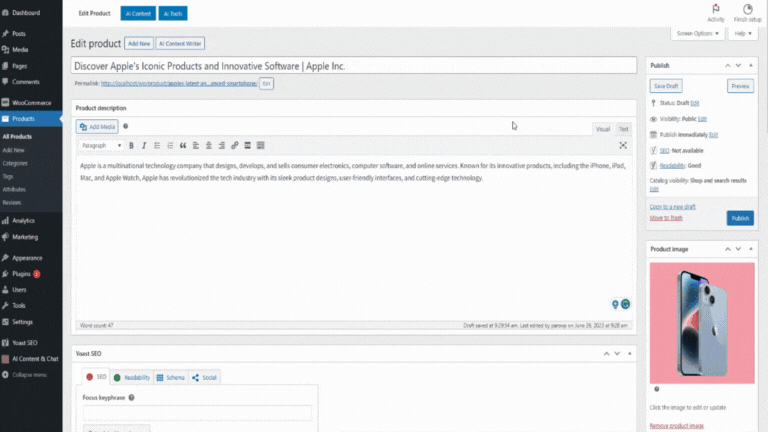Align text left in editor

(196, 145)
